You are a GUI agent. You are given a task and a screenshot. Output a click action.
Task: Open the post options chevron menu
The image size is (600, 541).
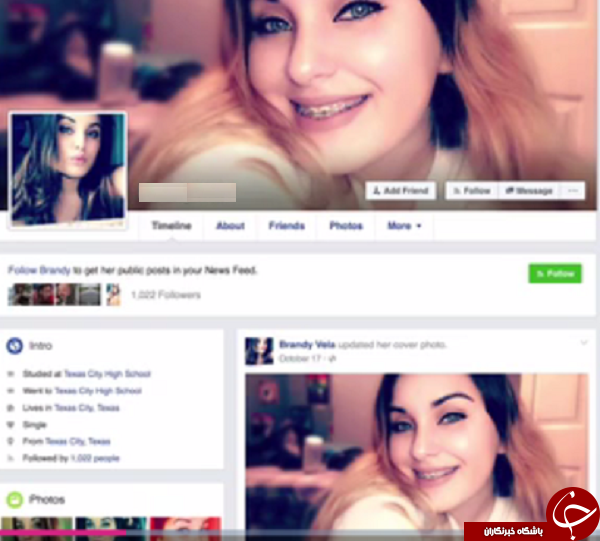click(x=583, y=343)
